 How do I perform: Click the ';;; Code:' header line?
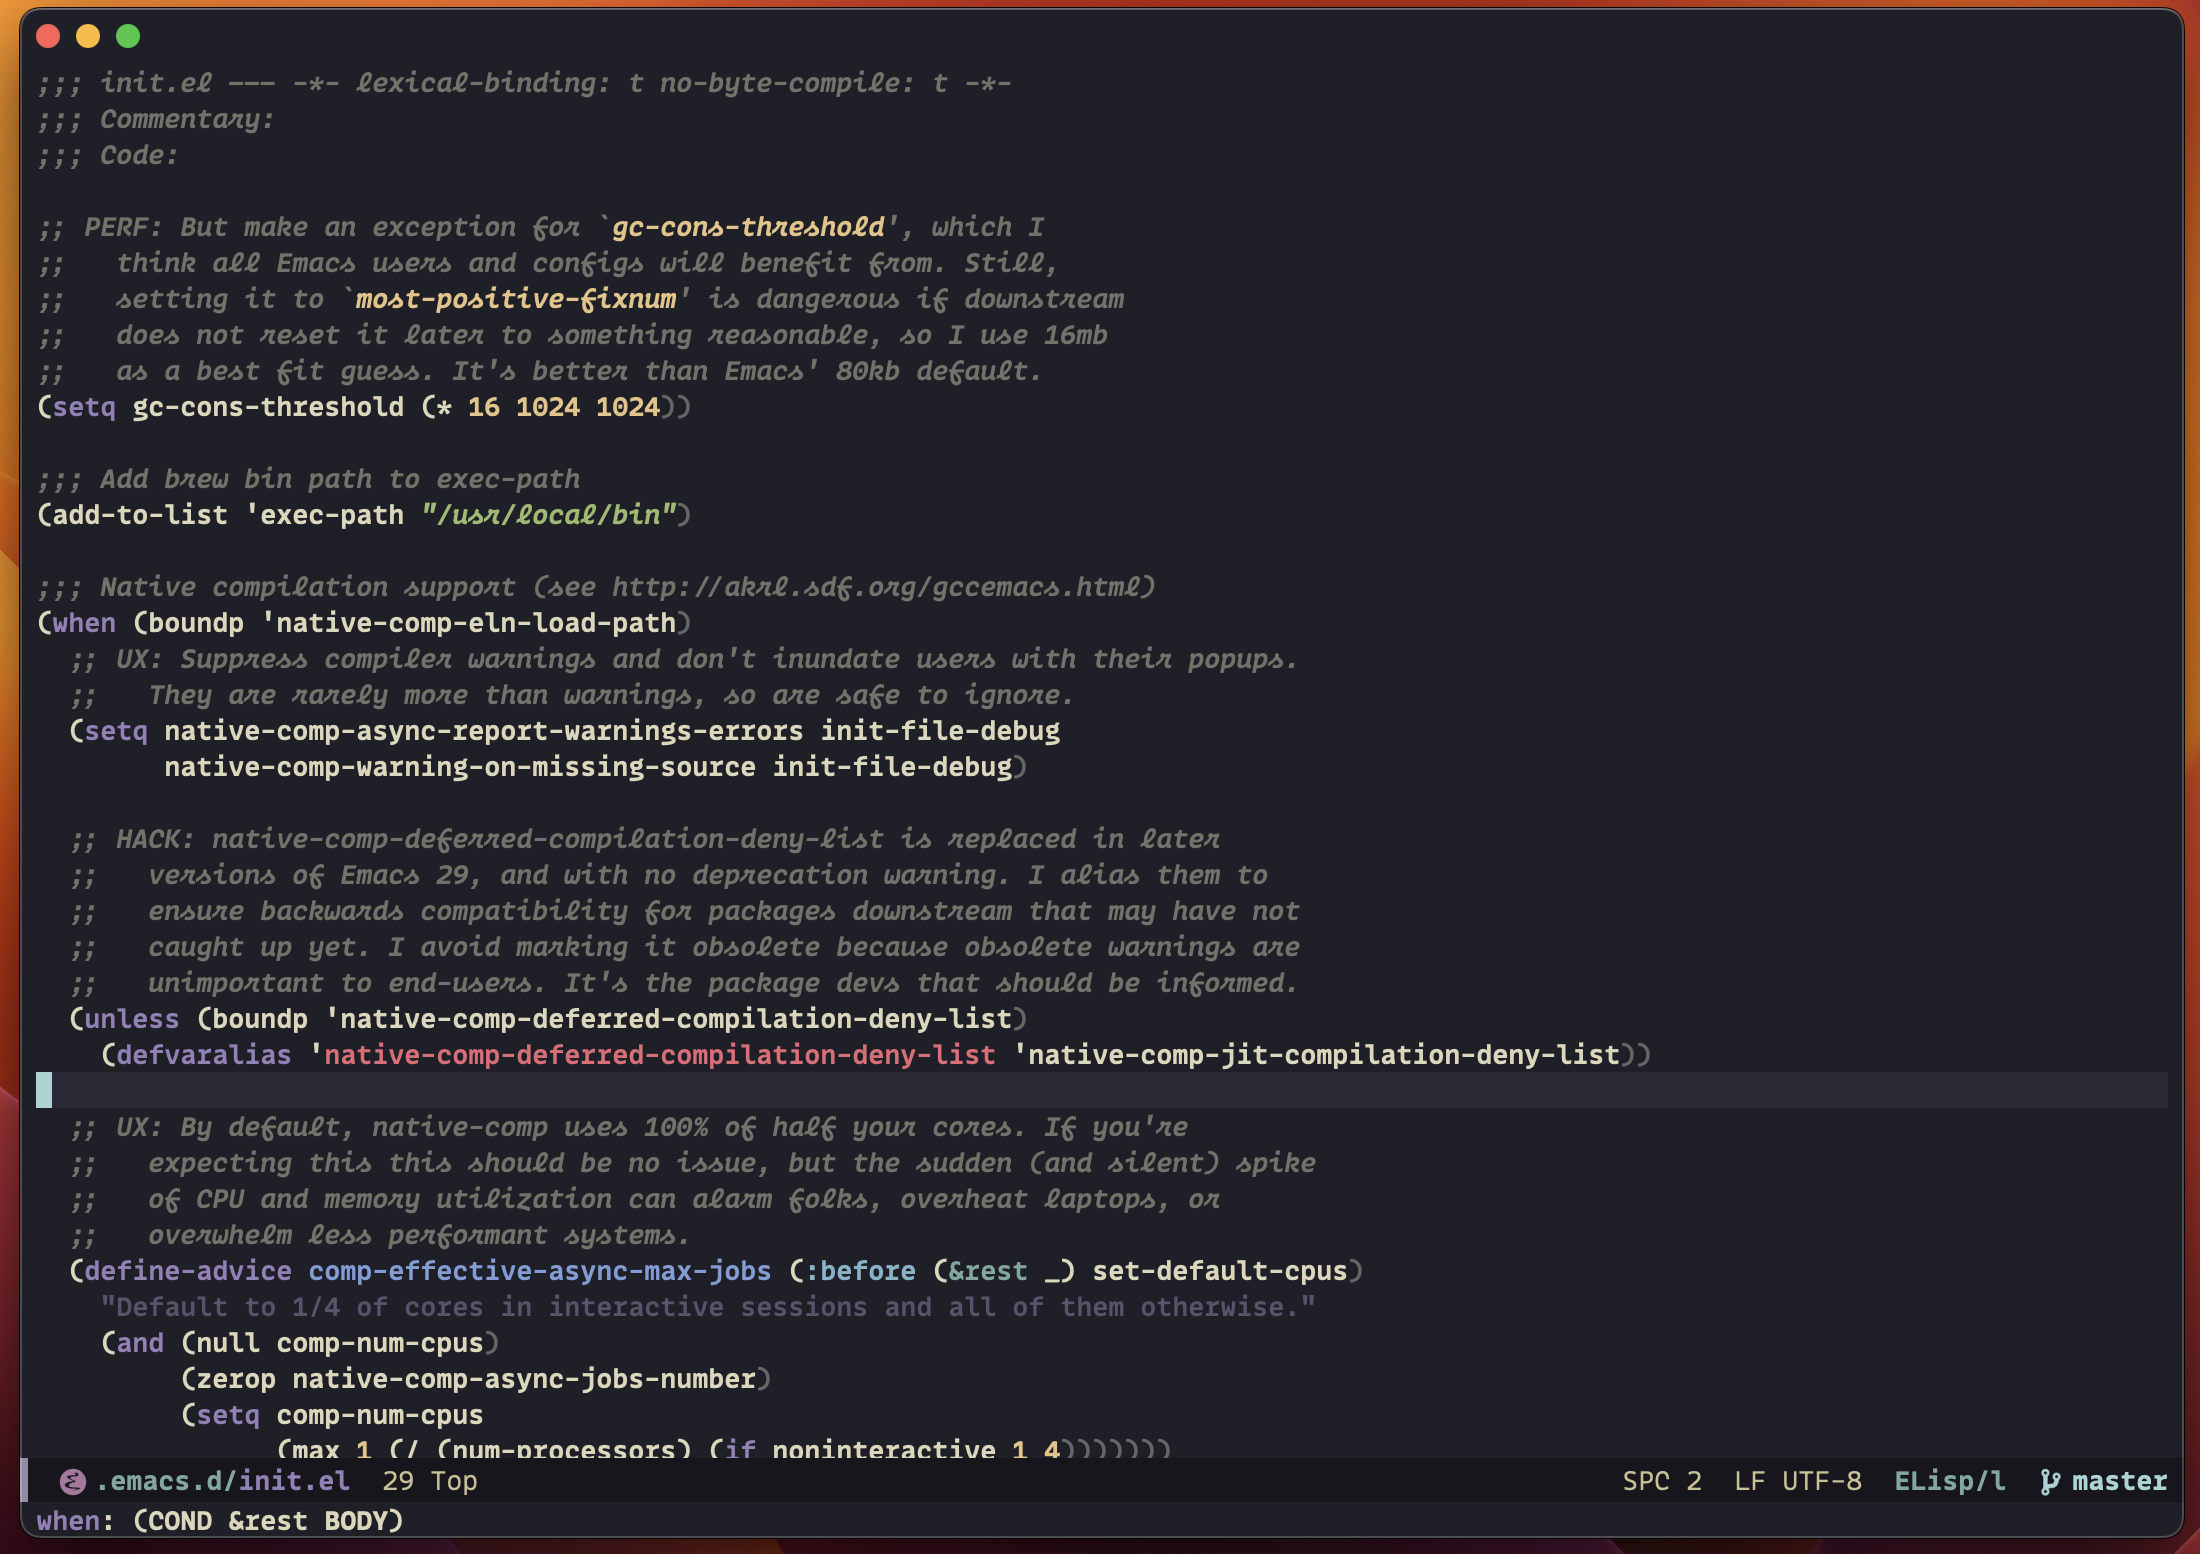pyautogui.click(x=107, y=155)
